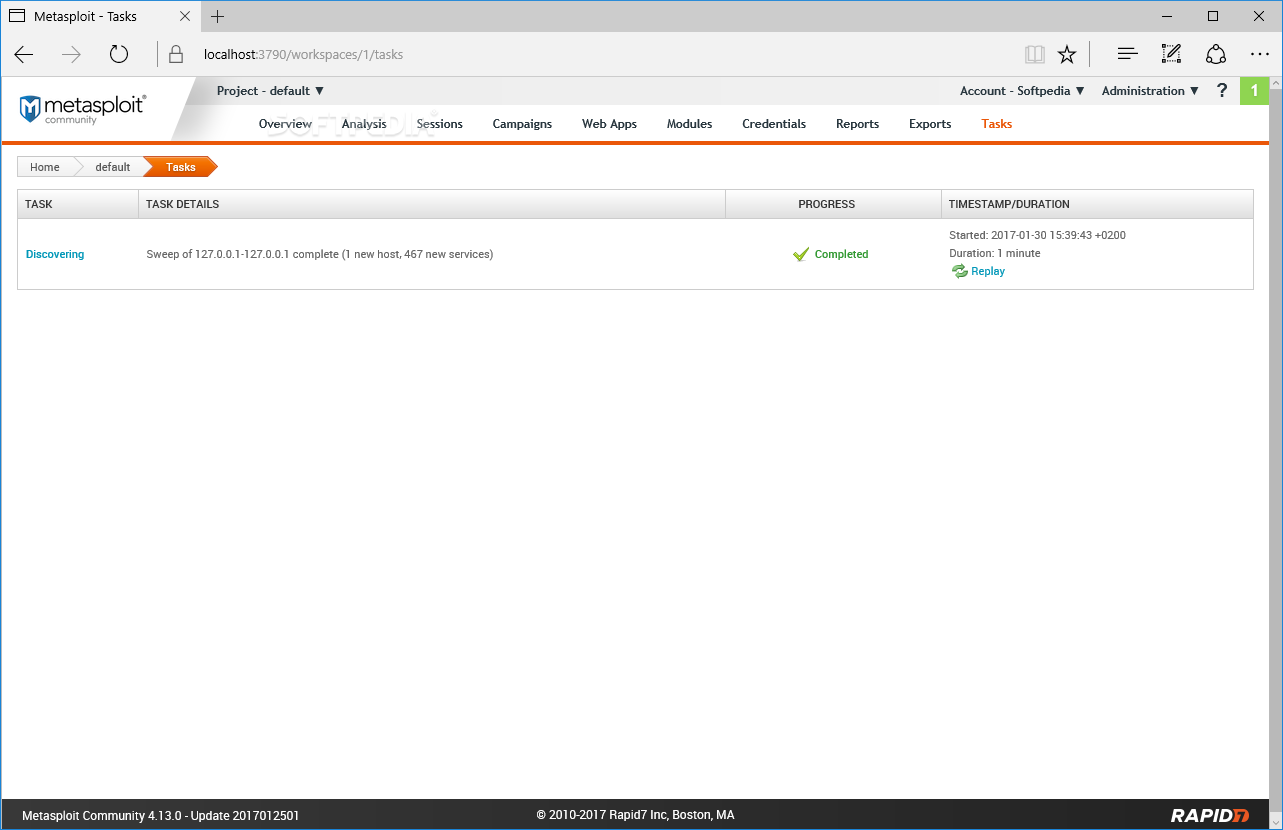Viewport: 1283px width, 830px height.
Task: Close the Metasploit - Tasks browser tab
Action: 185,16
